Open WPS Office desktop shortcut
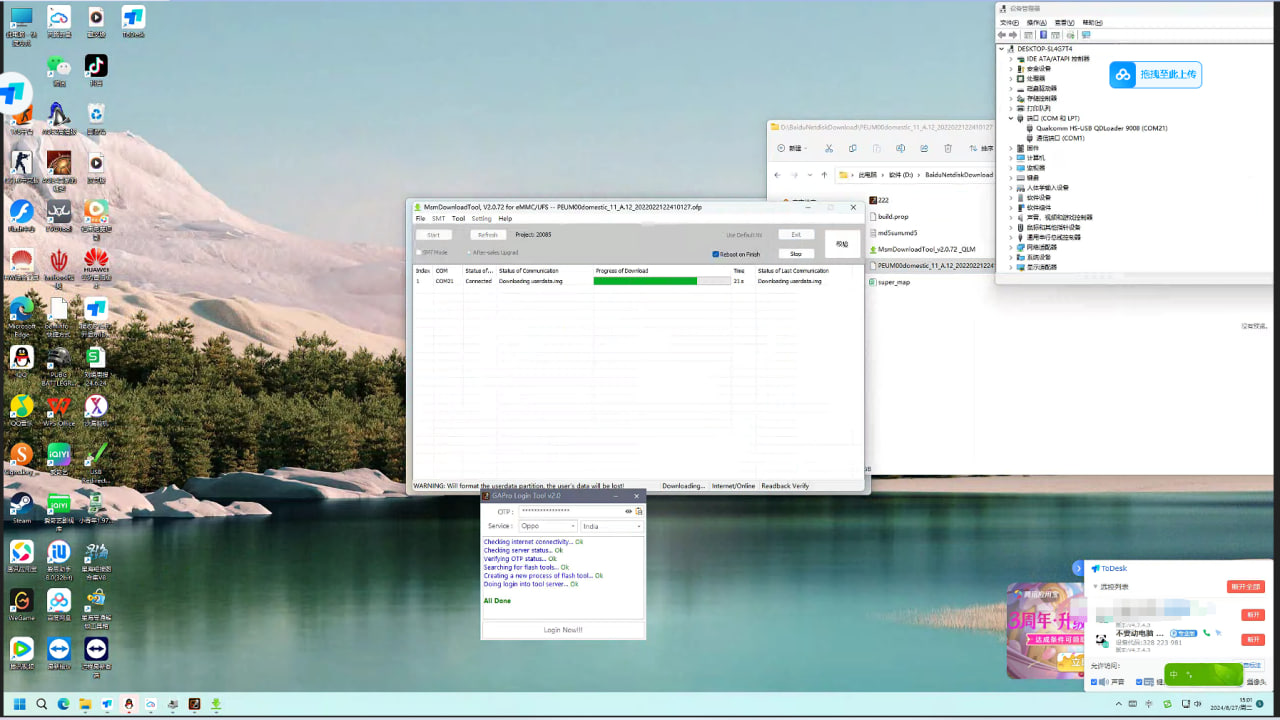 (59, 407)
